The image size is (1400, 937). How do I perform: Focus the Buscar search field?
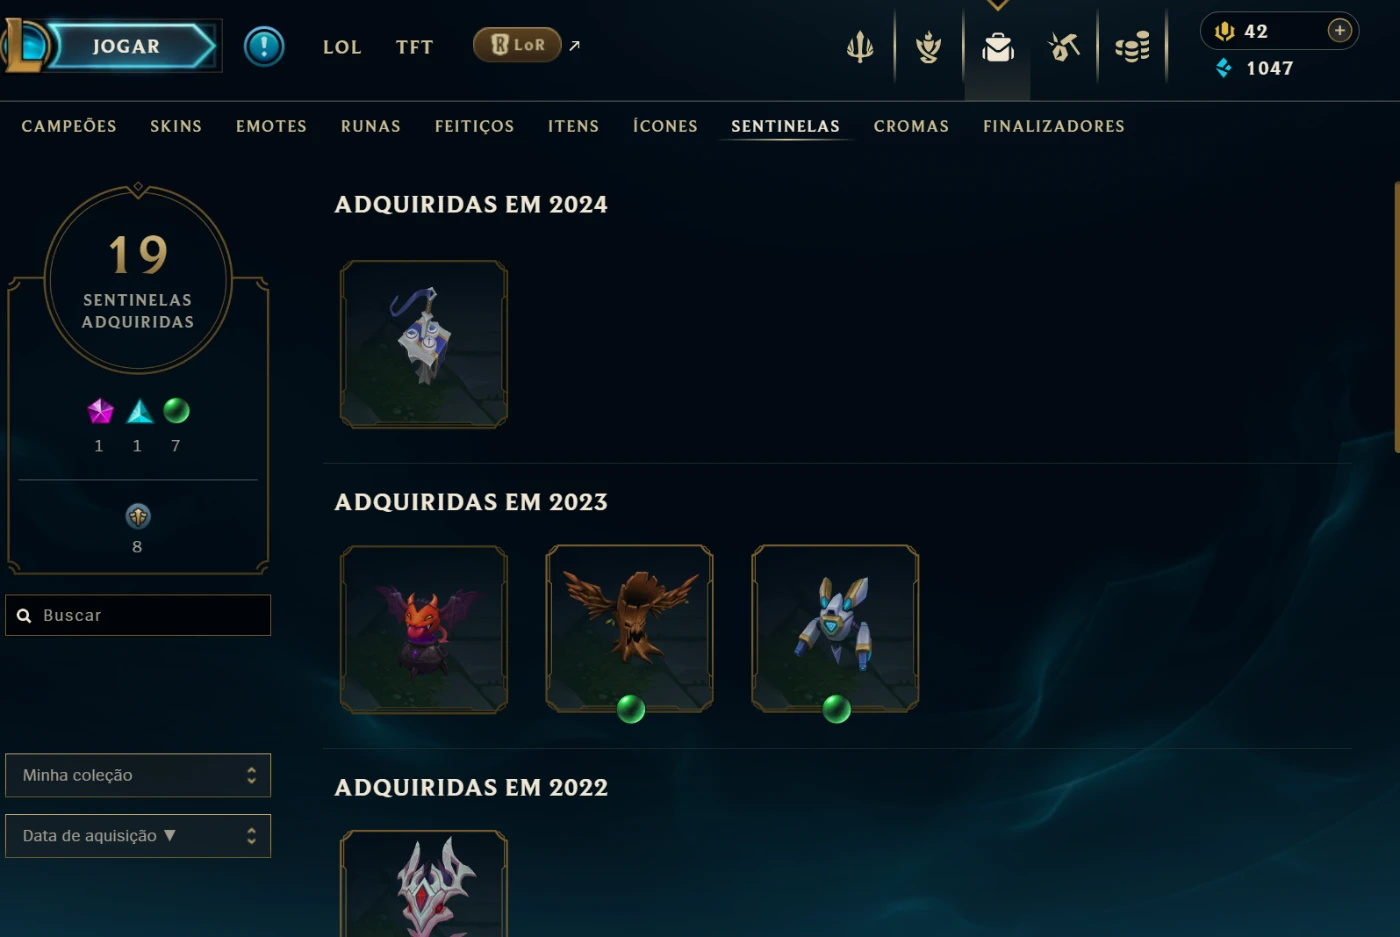click(x=138, y=615)
